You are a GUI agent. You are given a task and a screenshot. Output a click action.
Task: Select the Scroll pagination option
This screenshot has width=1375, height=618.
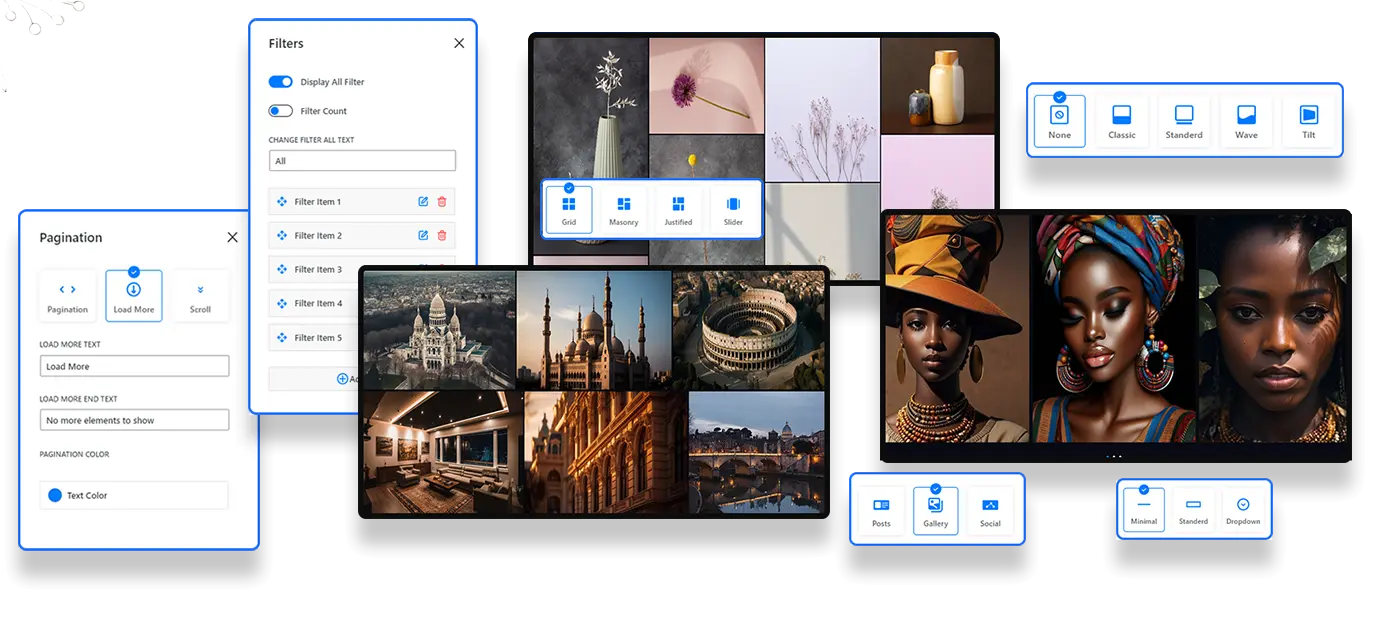click(x=200, y=290)
